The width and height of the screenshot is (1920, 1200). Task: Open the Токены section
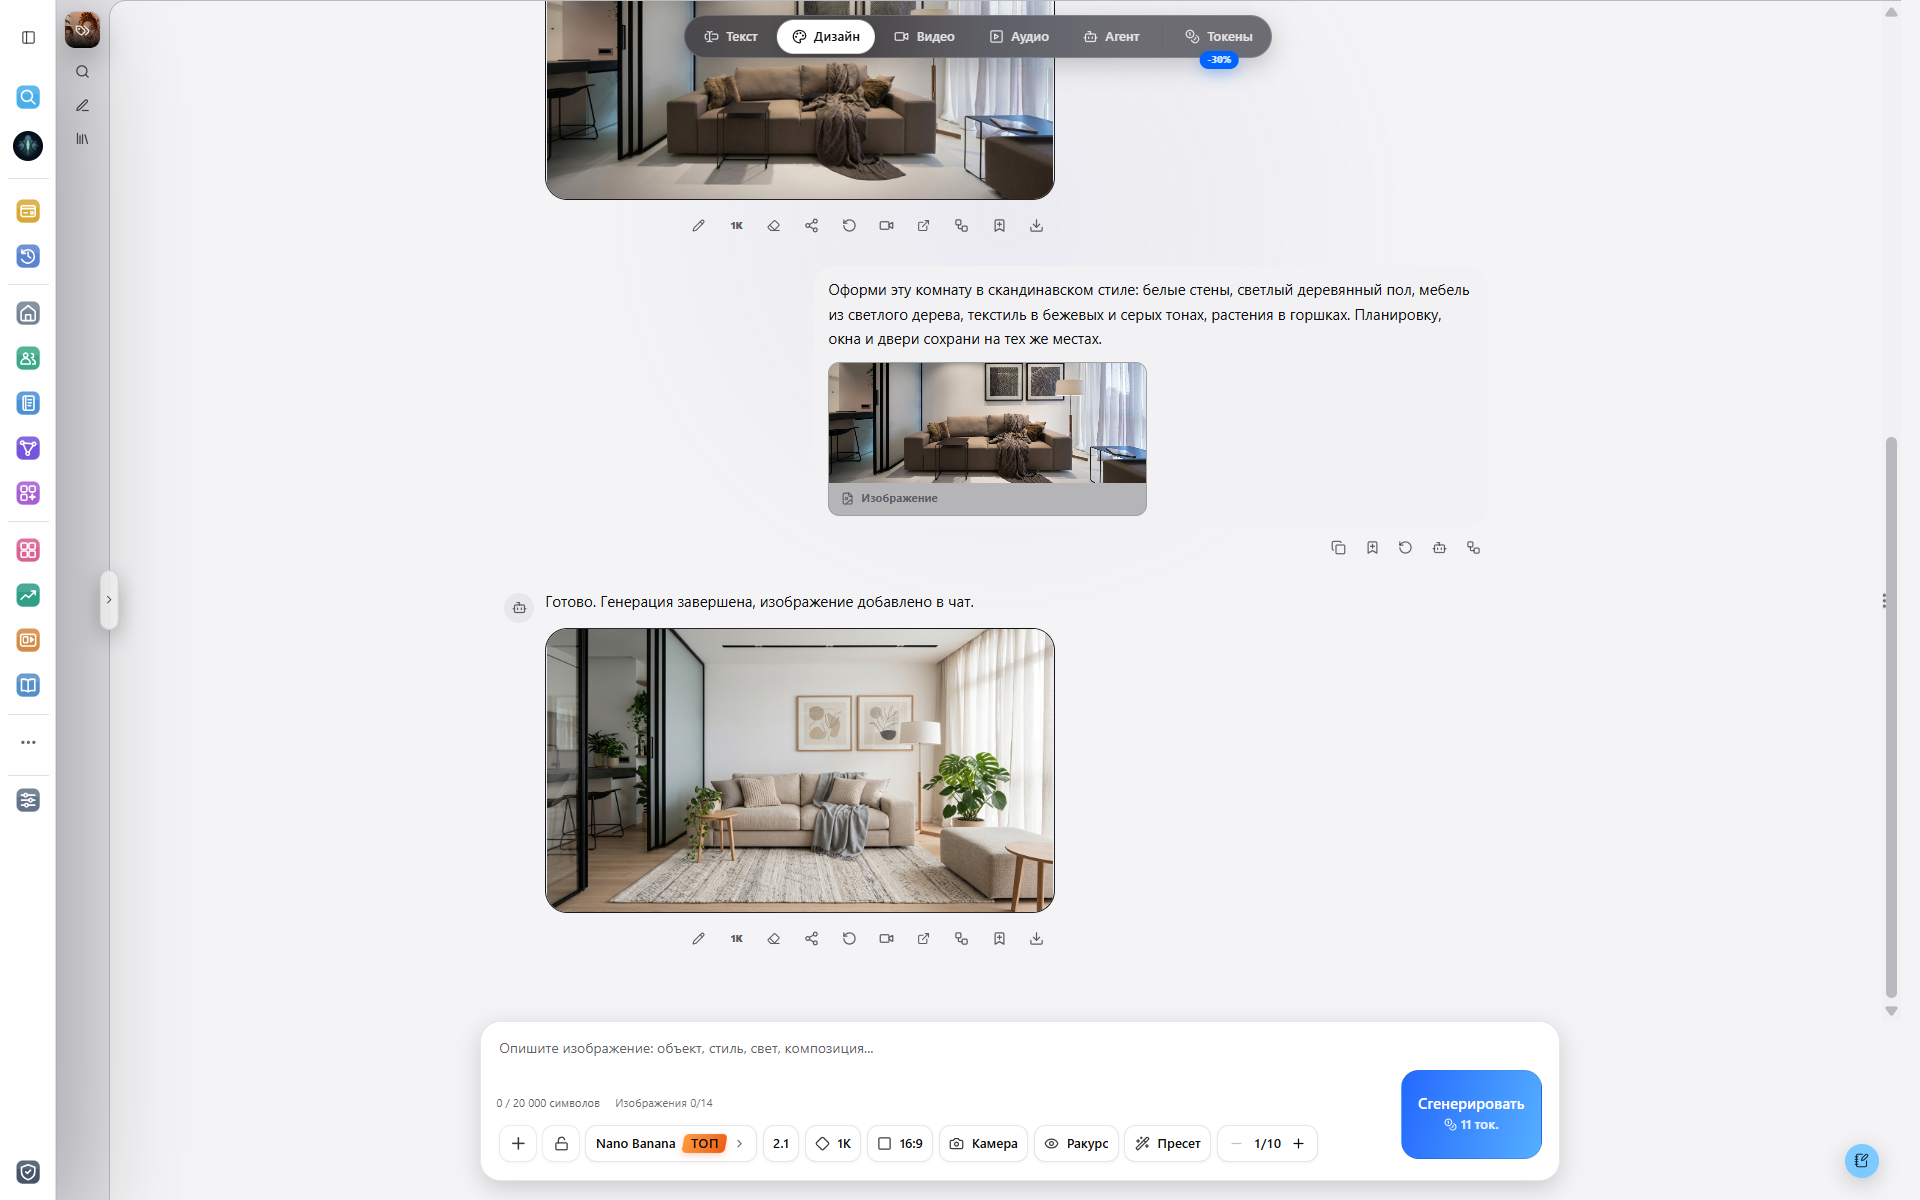(1218, 37)
